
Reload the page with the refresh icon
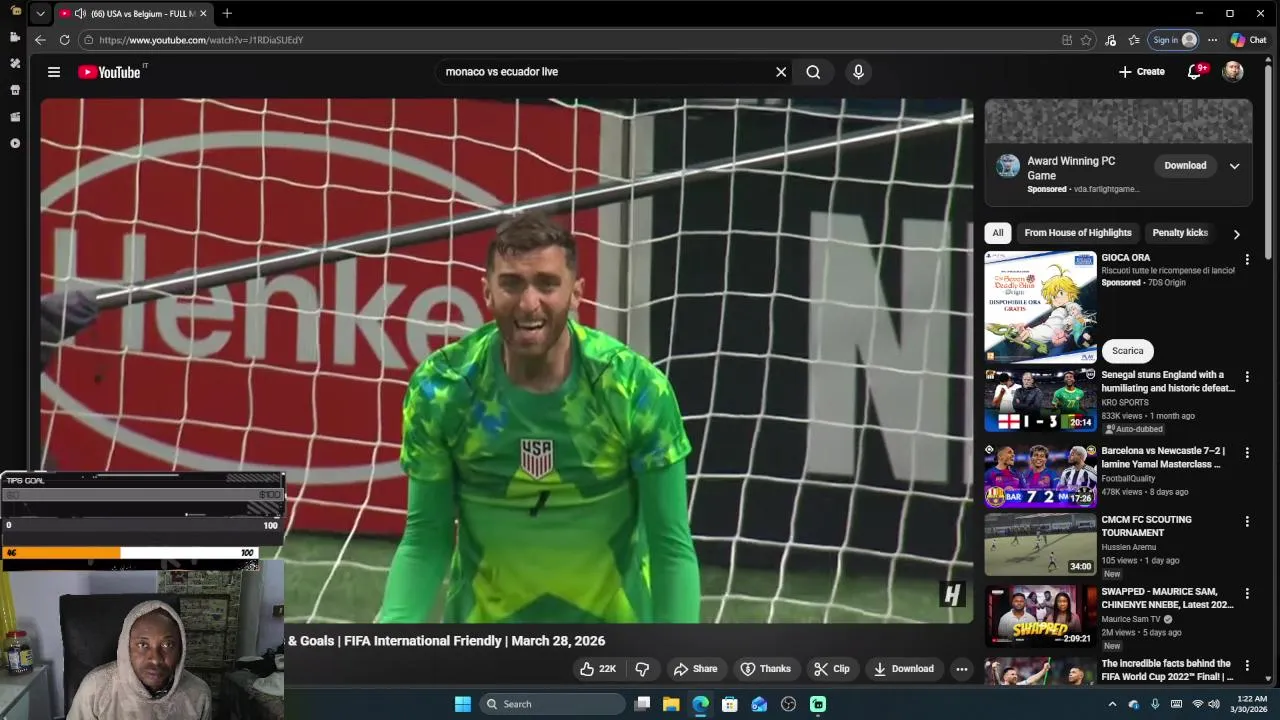(65, 40)
